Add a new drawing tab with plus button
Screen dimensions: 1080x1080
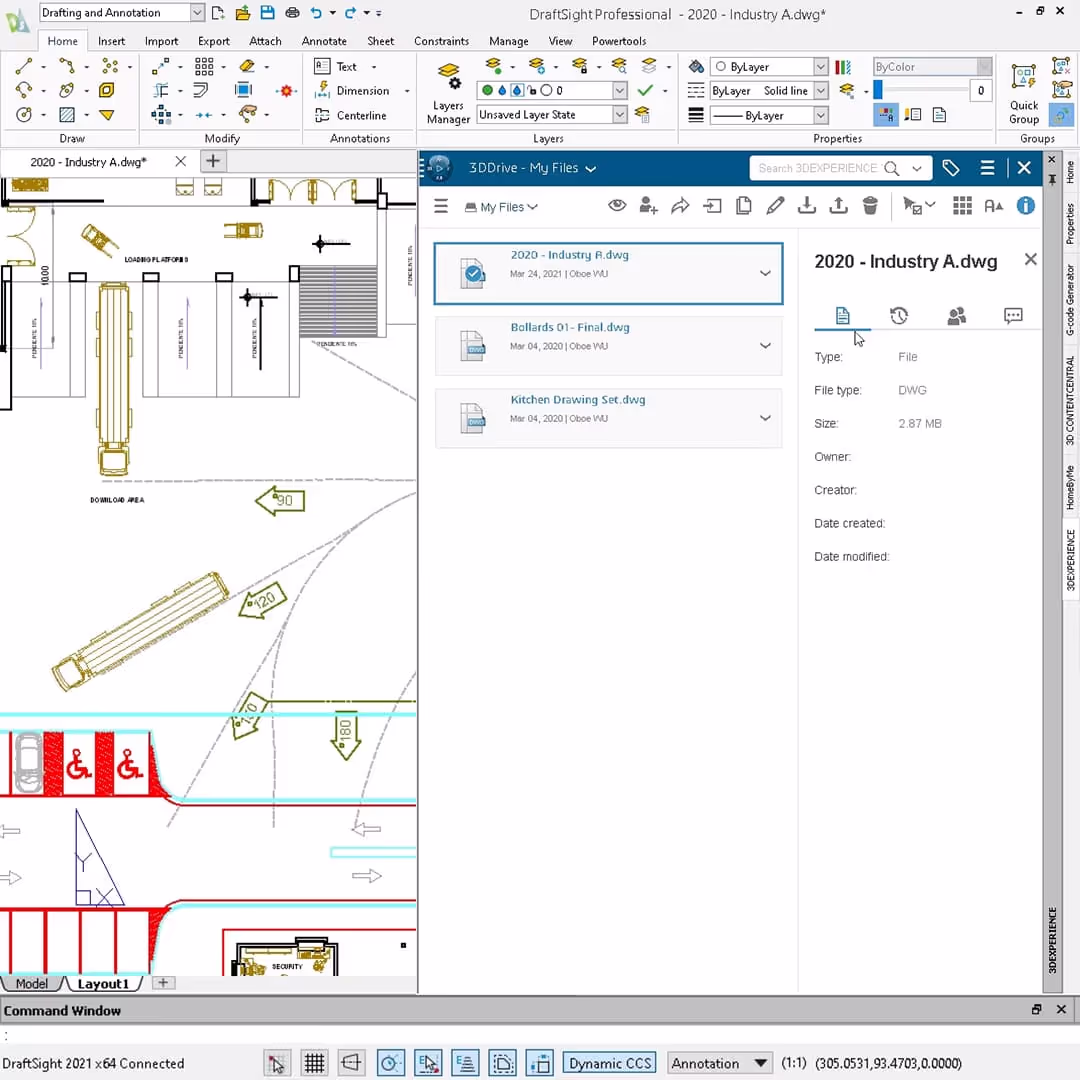[213, 161]
